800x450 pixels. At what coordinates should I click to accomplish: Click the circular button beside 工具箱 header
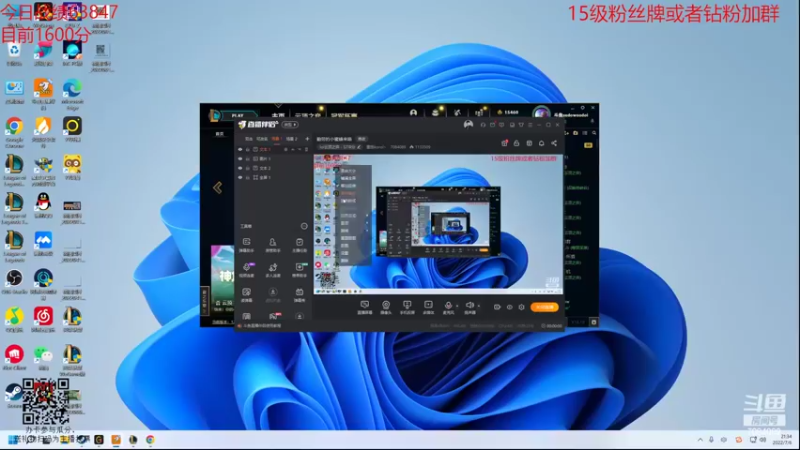[x=304, y=226]
